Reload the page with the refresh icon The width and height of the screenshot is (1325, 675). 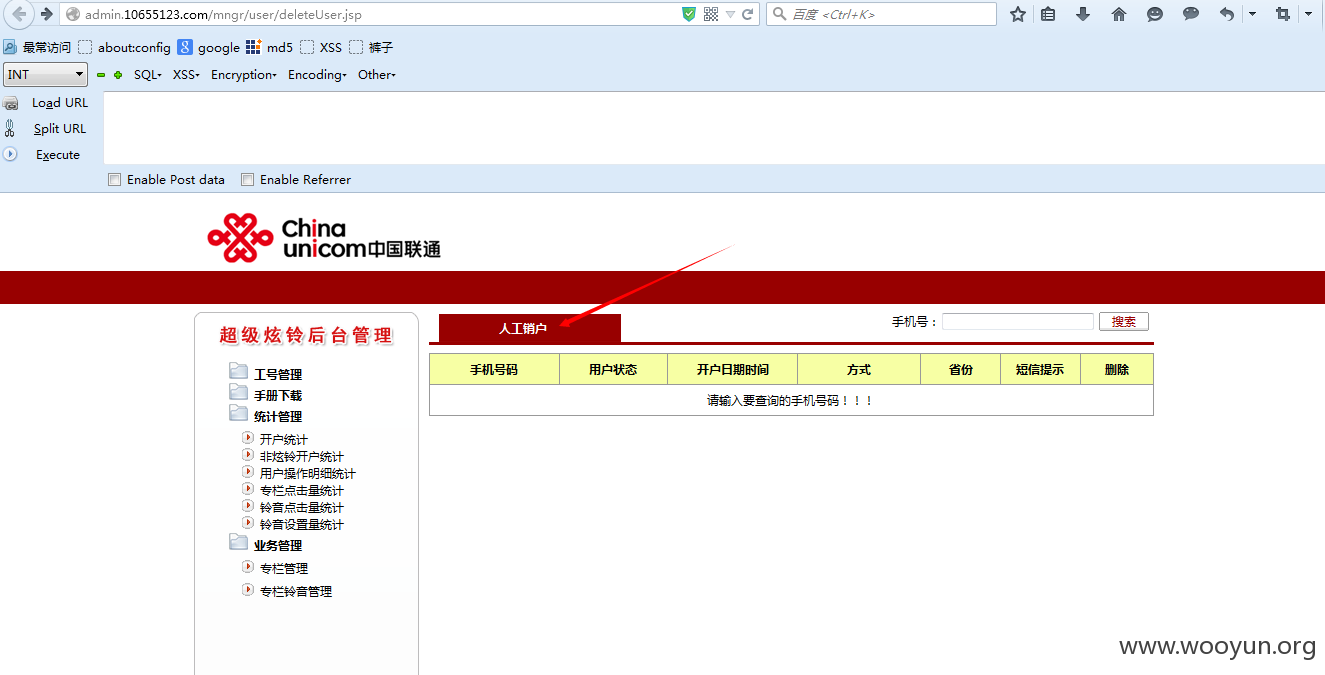[x=747, y=14]
